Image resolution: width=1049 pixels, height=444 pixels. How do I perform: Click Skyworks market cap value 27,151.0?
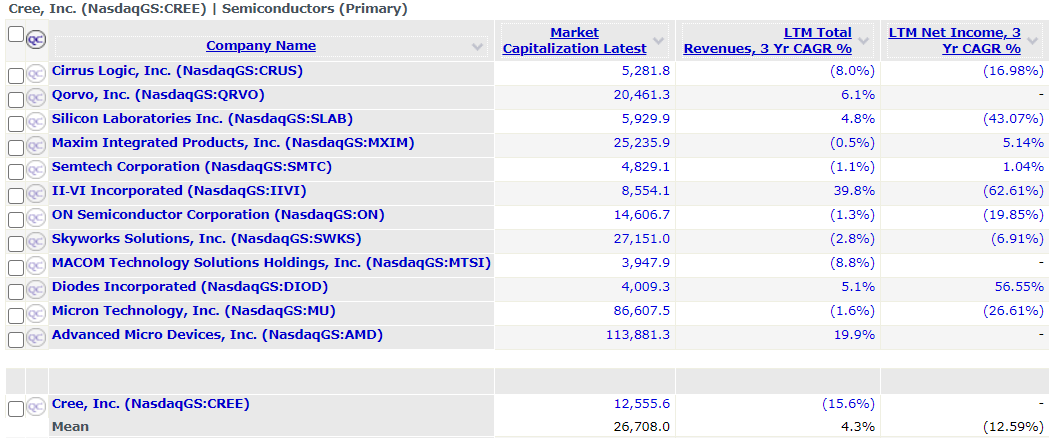[641, 239]
